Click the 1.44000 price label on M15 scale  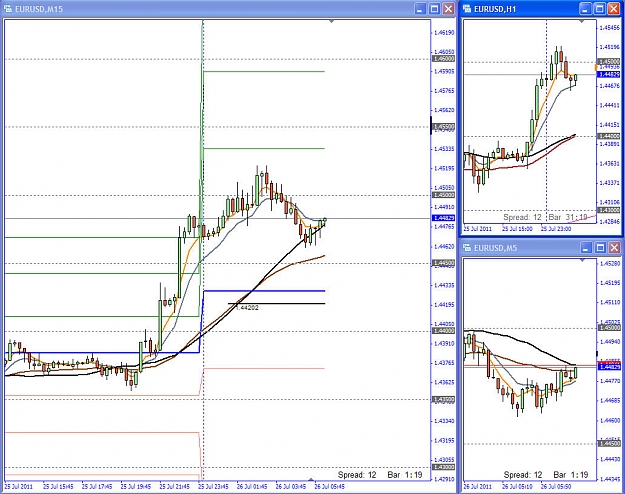[444, 331]
